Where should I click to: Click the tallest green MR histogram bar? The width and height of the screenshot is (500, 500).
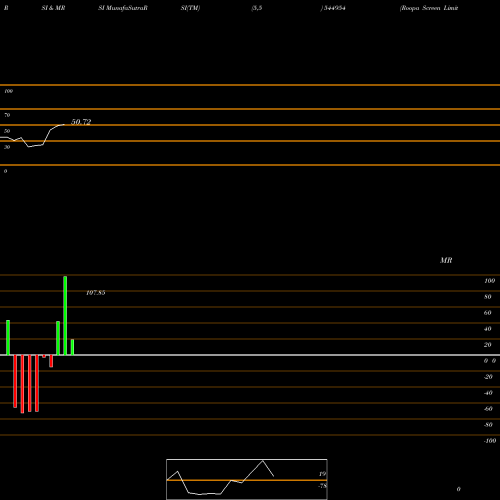click(65, 316)
